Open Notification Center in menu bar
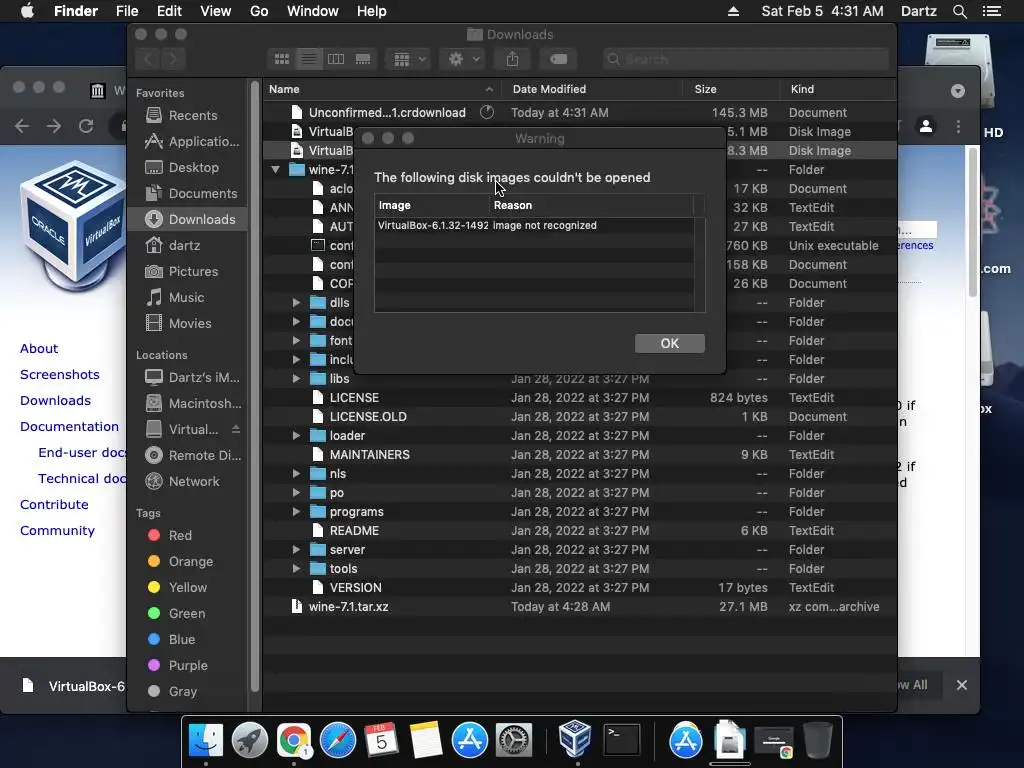The image size is (1024, 768). point(992,11)
